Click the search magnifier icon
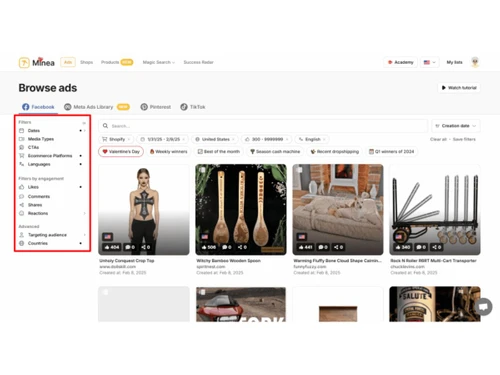500x375 pixels. (105, 126)
